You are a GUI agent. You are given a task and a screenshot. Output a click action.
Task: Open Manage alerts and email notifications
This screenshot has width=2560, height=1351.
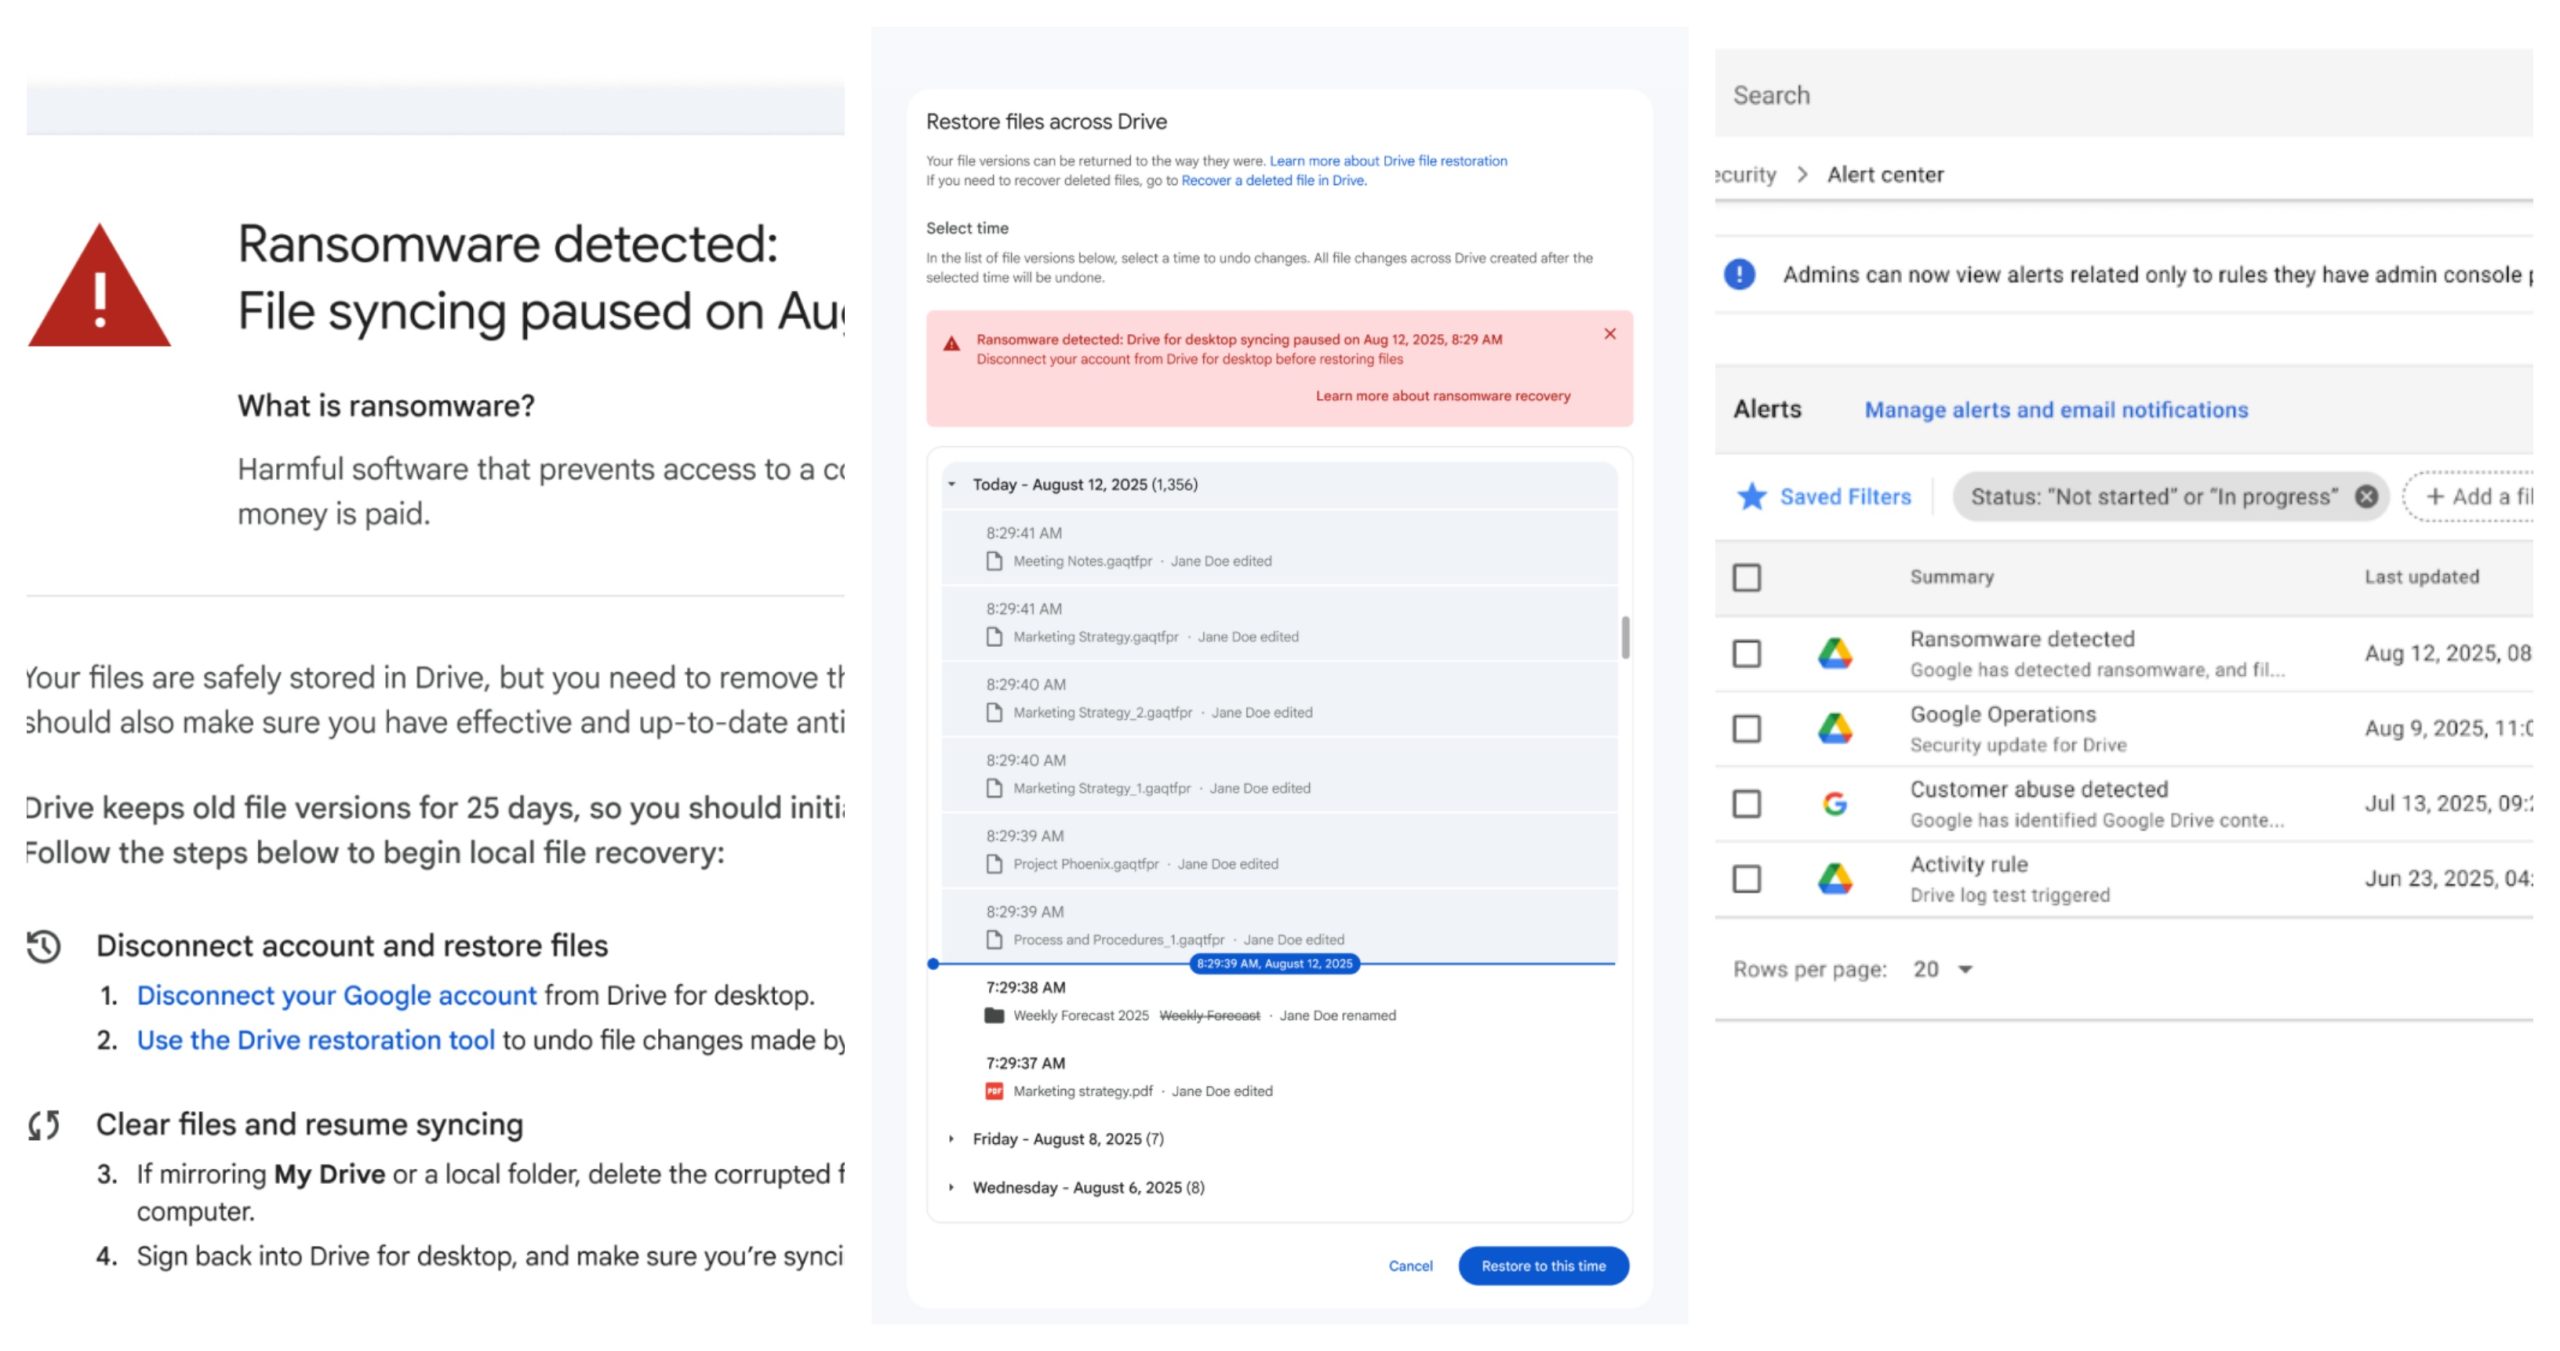tap(2055, 410)
